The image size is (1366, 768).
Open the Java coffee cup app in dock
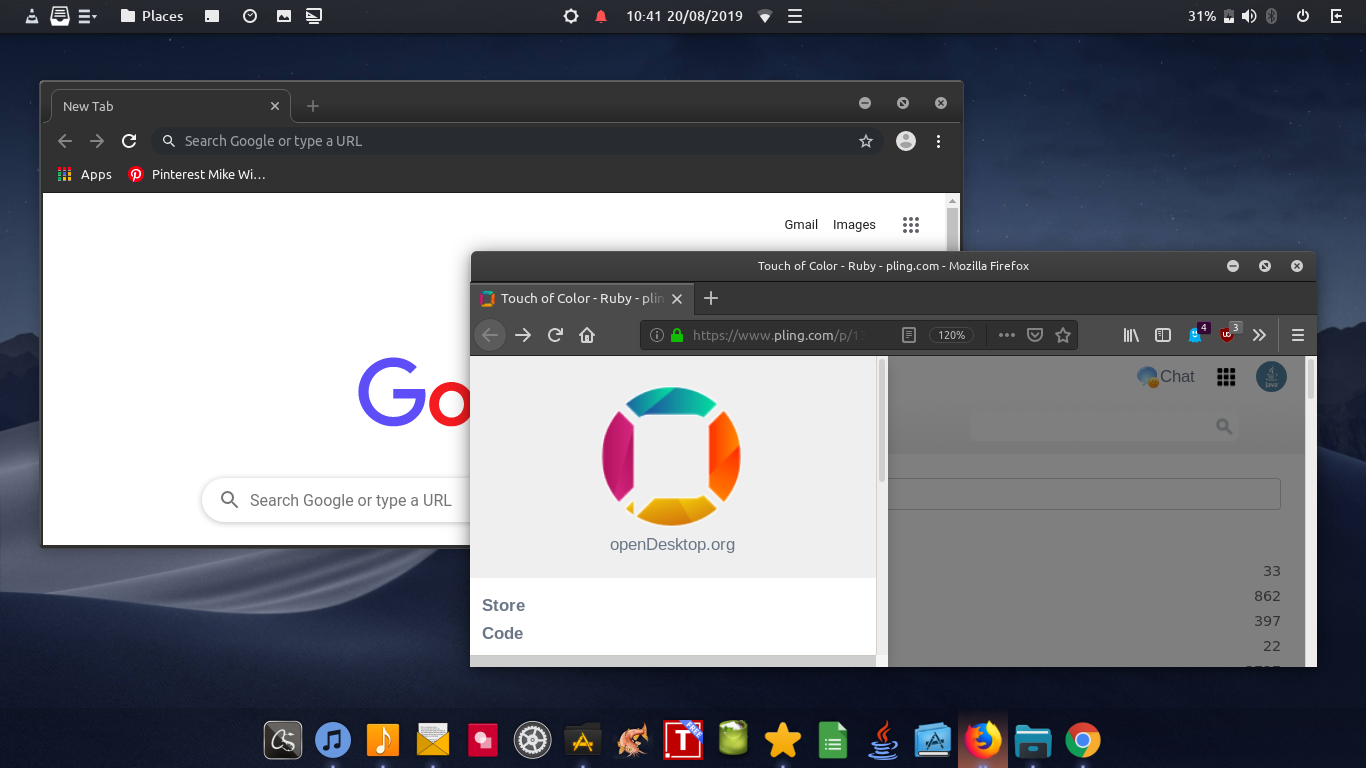pos(882,741)
